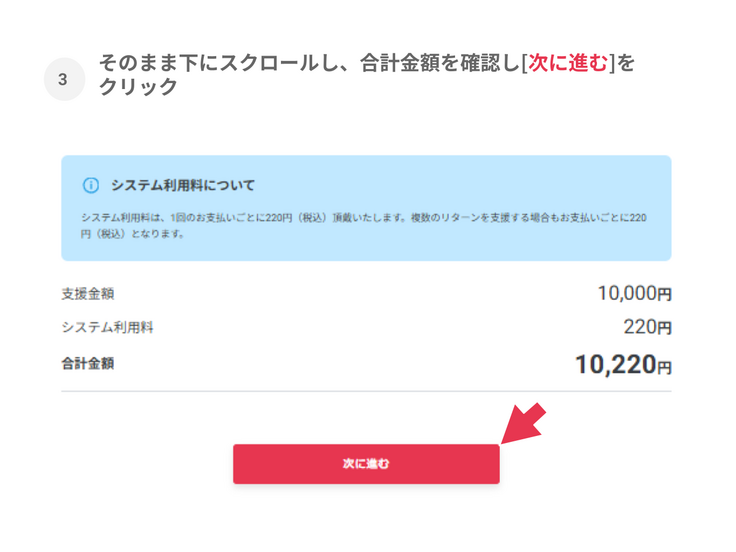Select the システム利用料について title

pos(183,186)
